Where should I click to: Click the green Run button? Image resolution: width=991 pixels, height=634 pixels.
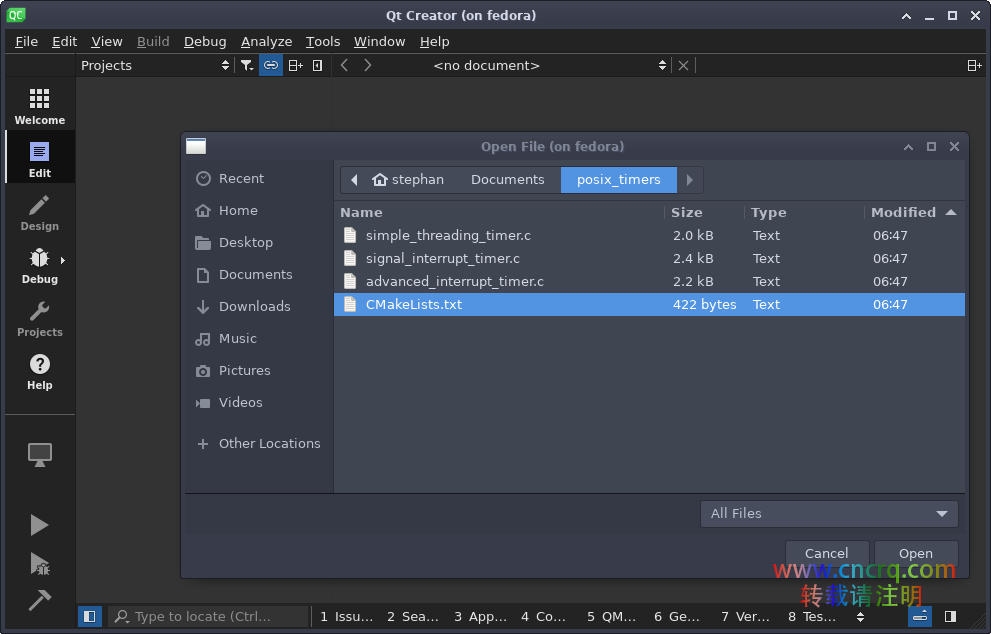[x=39, y=525]
